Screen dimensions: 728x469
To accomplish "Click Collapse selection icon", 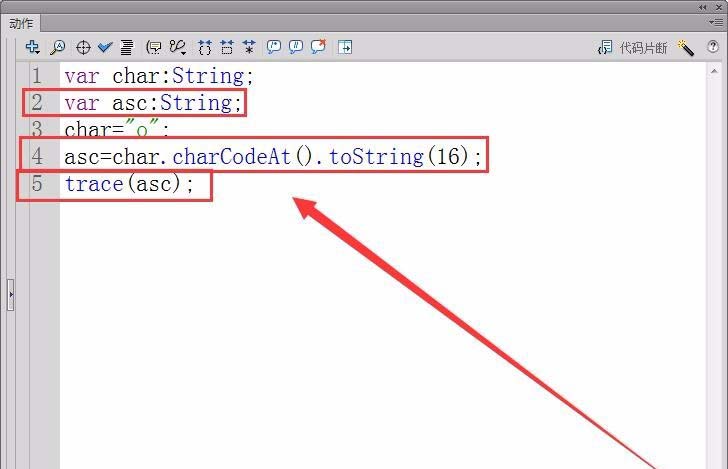I will 227,47.
